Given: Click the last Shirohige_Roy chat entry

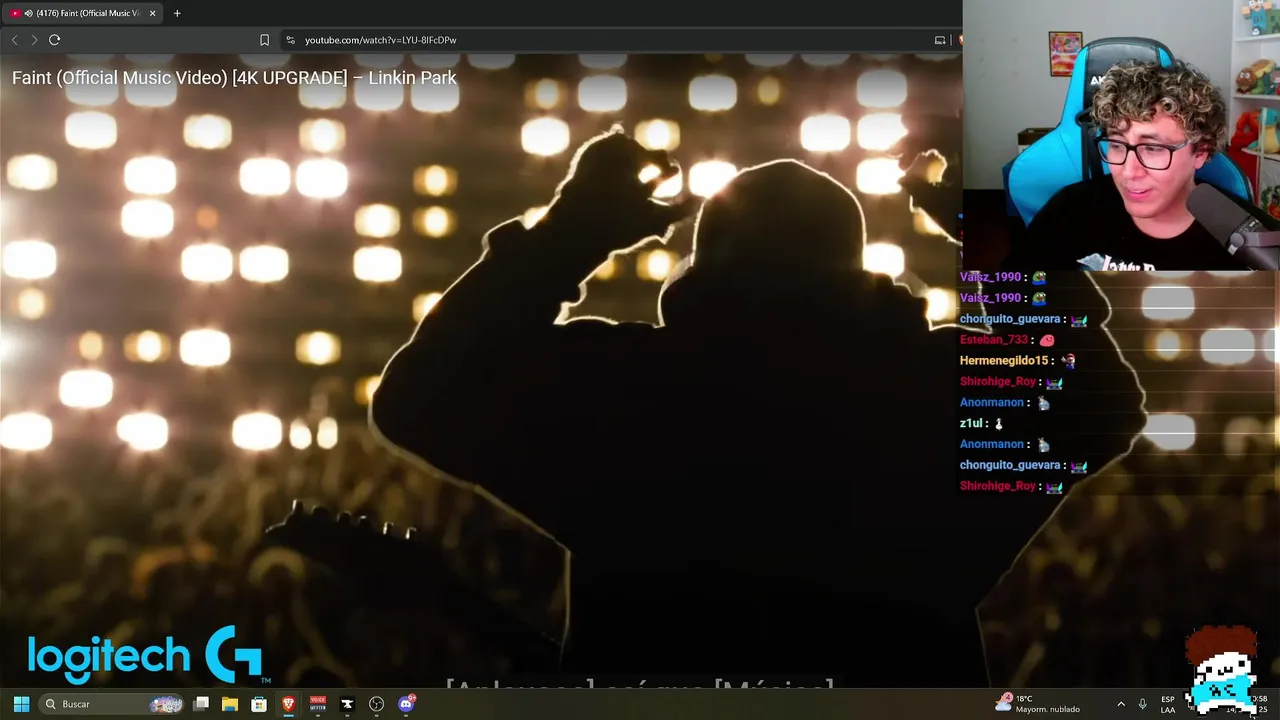Looking at the screenshot, I should pos(1011,486).
